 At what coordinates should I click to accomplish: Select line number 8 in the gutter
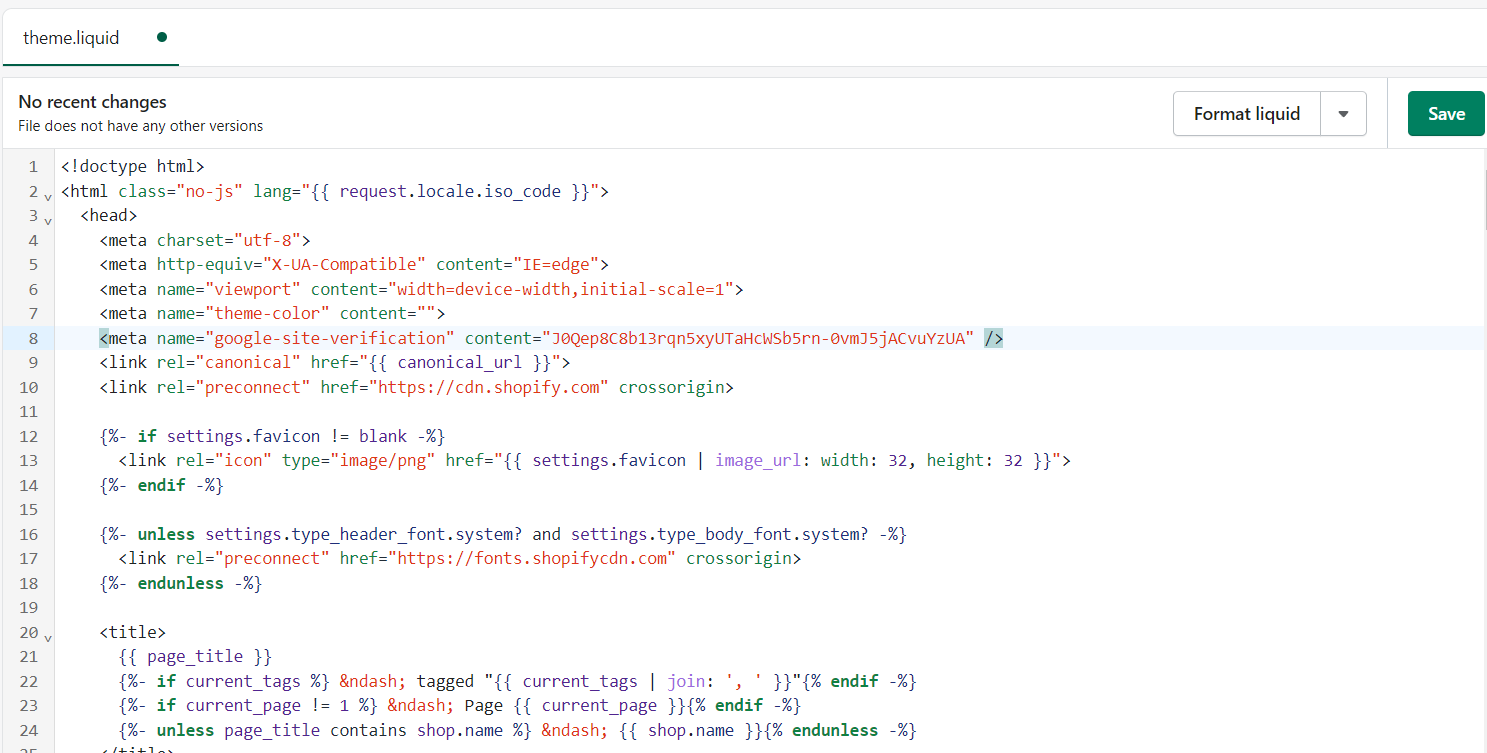[33, 338]
